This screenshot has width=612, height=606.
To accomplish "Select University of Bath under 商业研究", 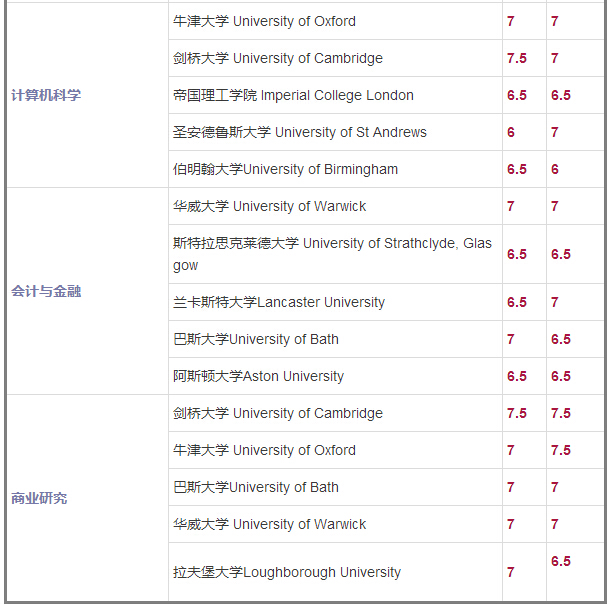I will 256,487.
